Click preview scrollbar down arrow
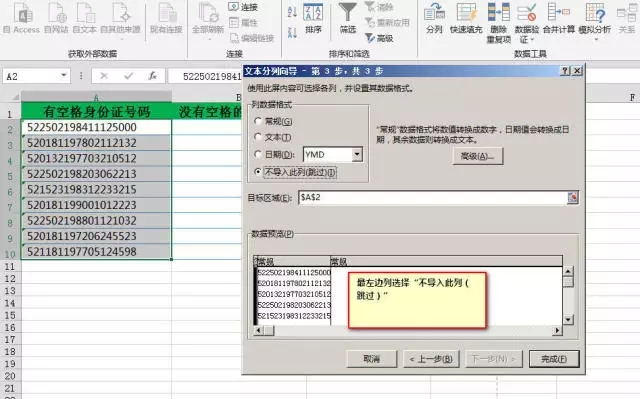640x399 pixels. 568,320
